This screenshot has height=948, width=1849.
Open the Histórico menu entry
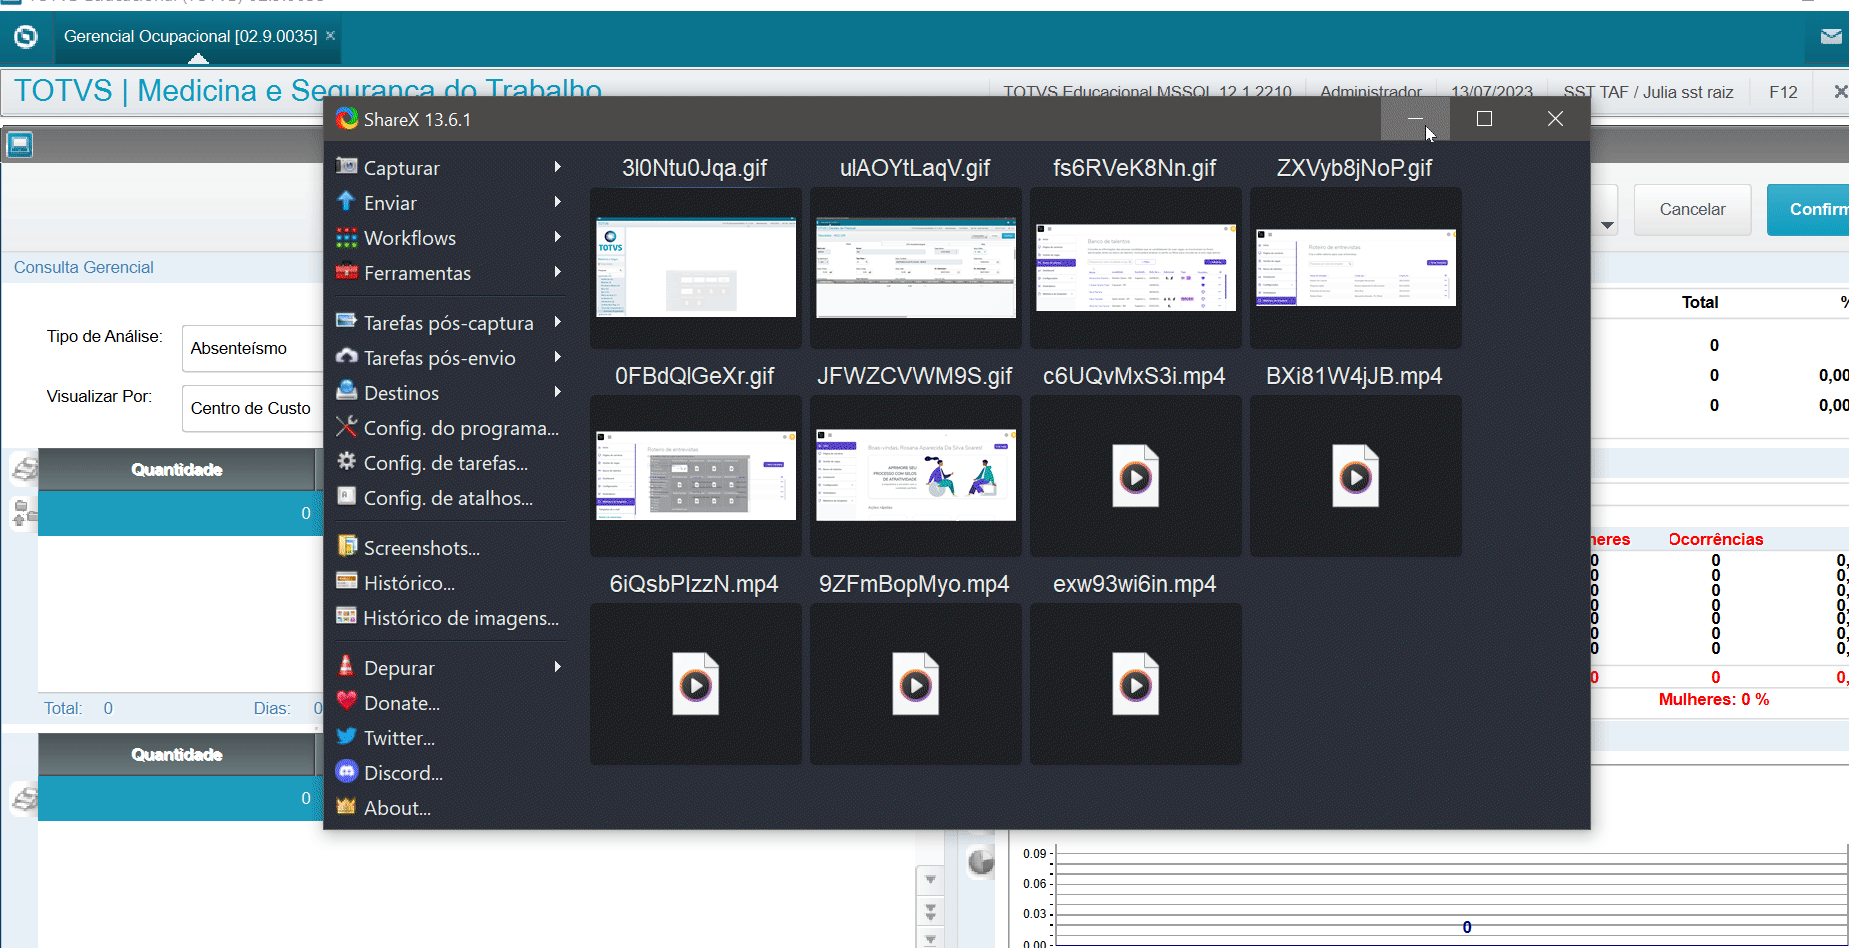point(448,583)
